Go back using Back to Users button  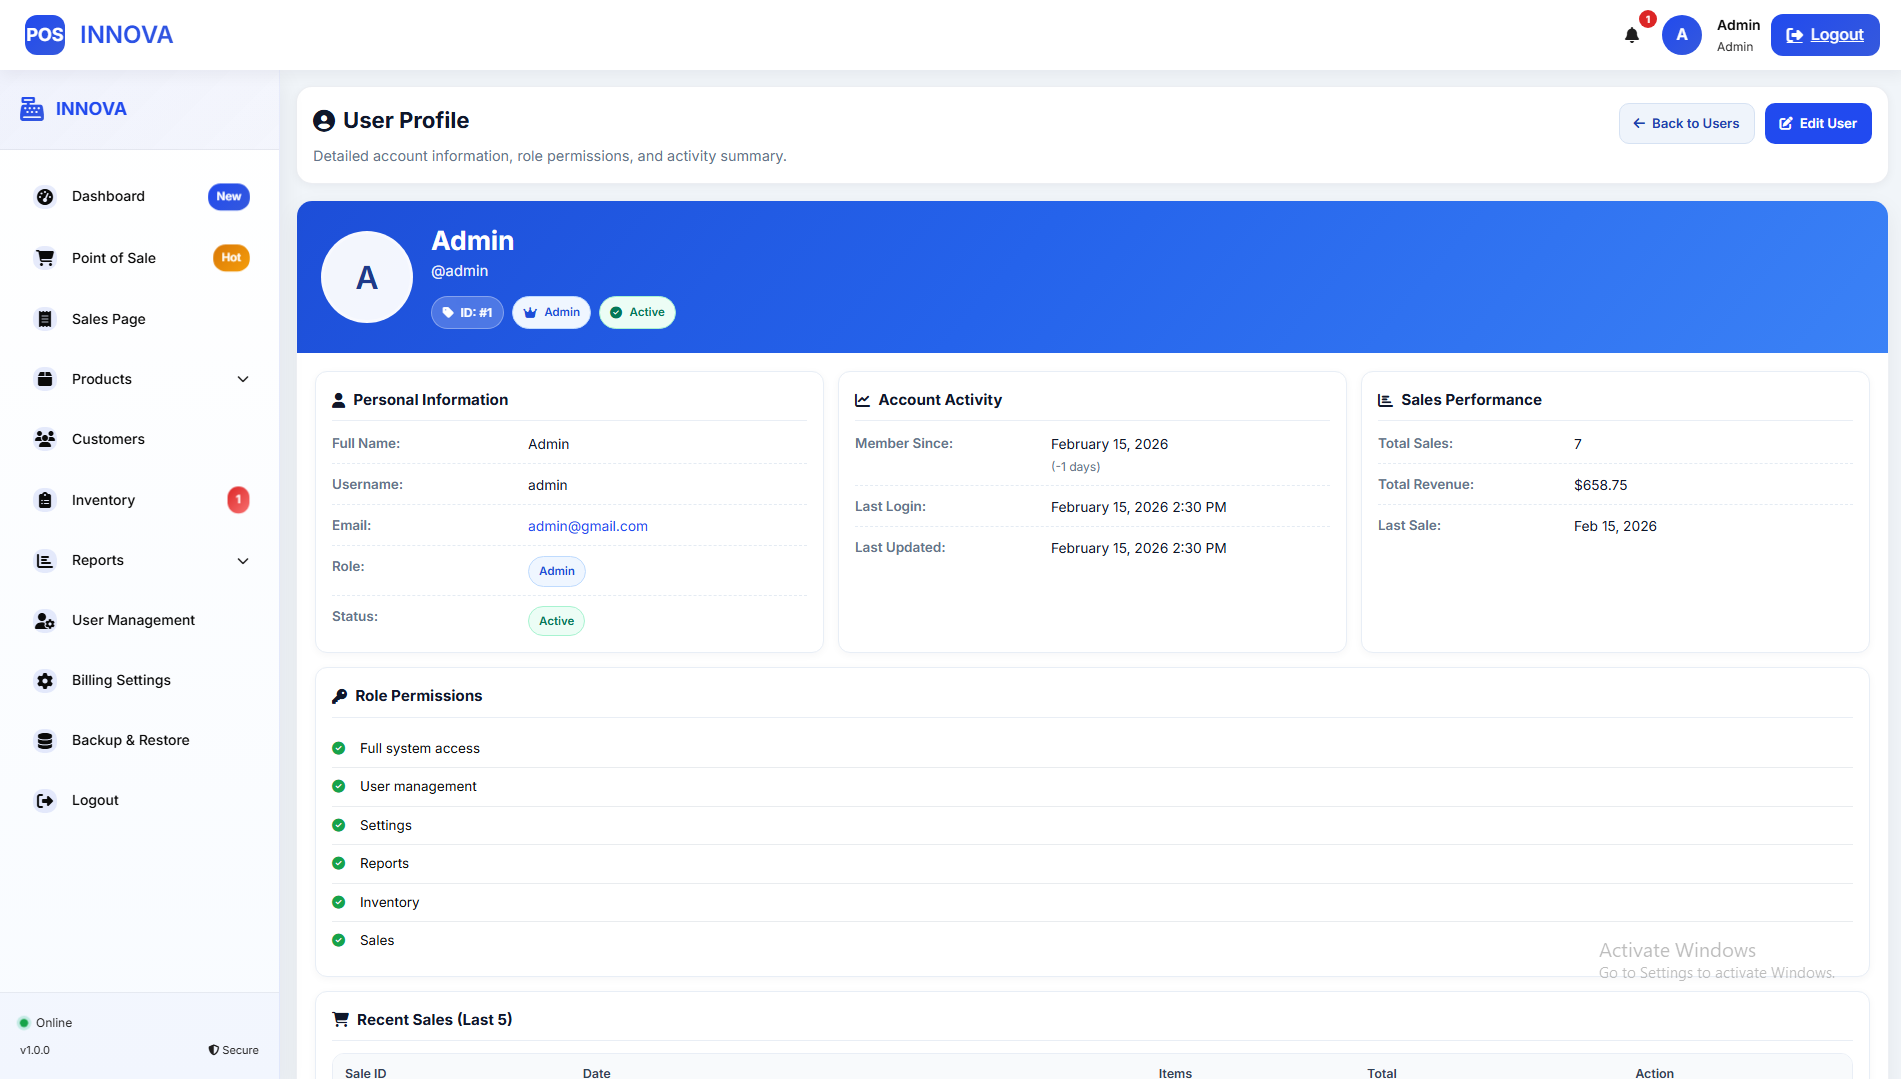(1686, 124)
